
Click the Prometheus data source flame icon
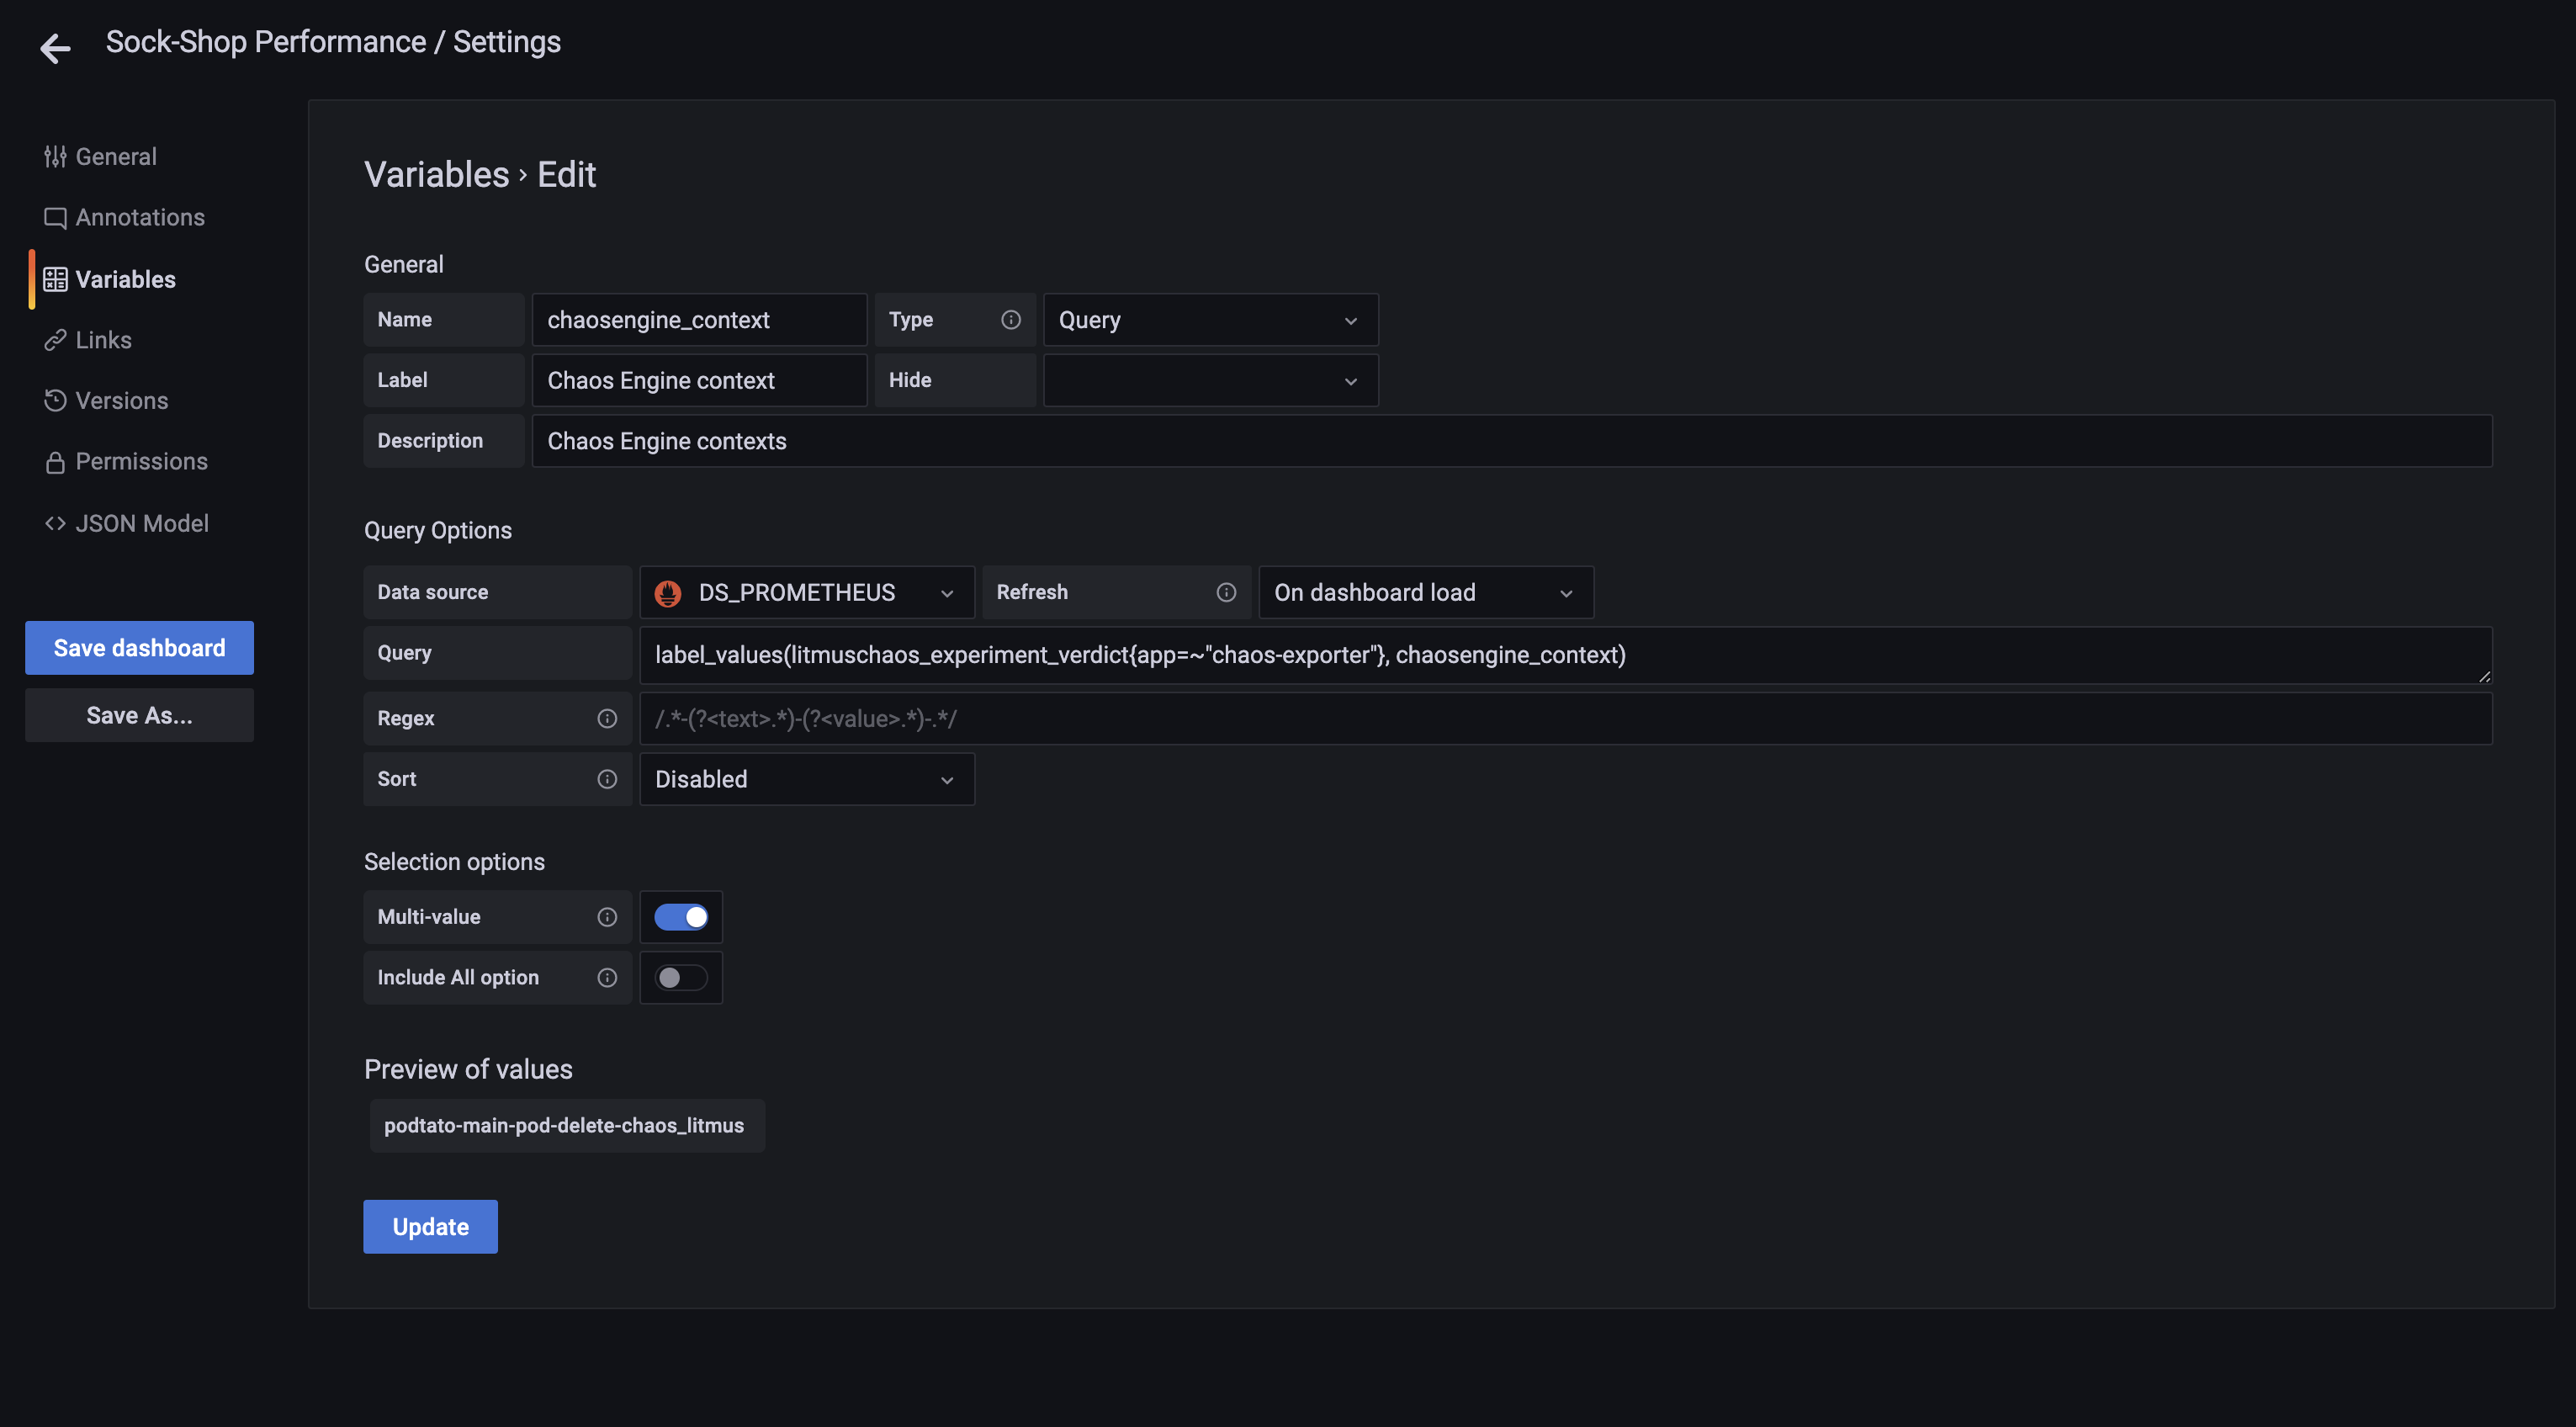[x=668, y=593]
